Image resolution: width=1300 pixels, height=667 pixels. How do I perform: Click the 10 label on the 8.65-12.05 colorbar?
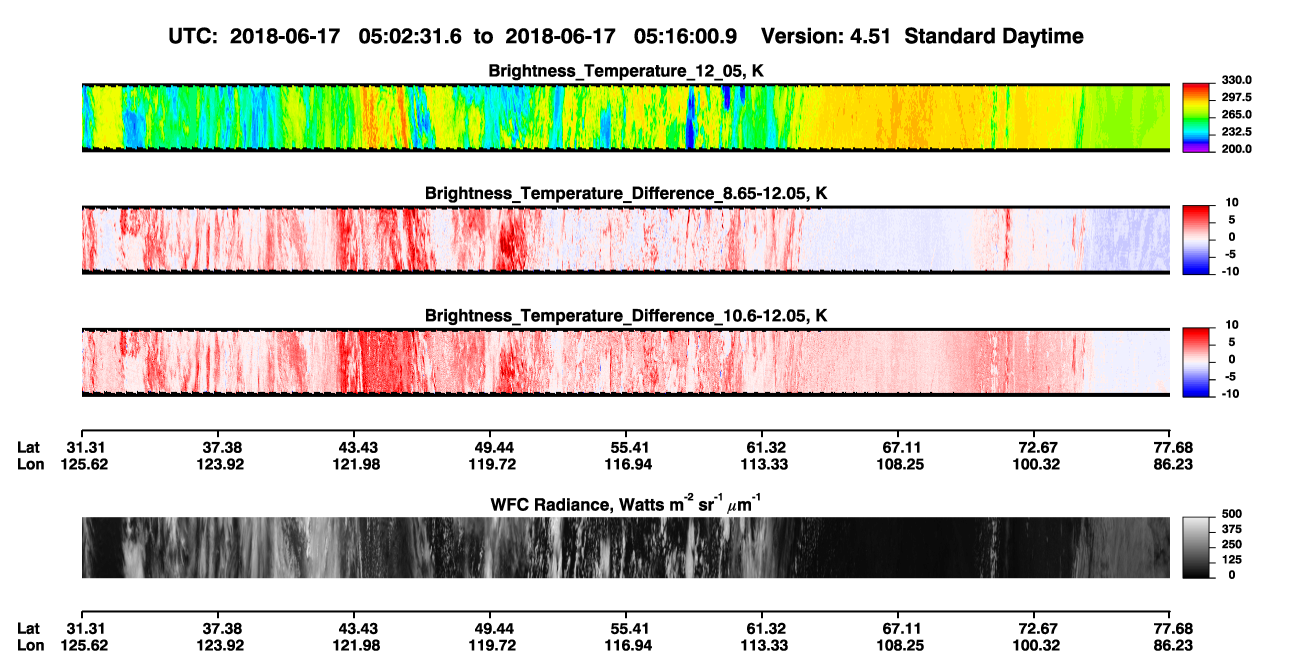[1230, 202]
